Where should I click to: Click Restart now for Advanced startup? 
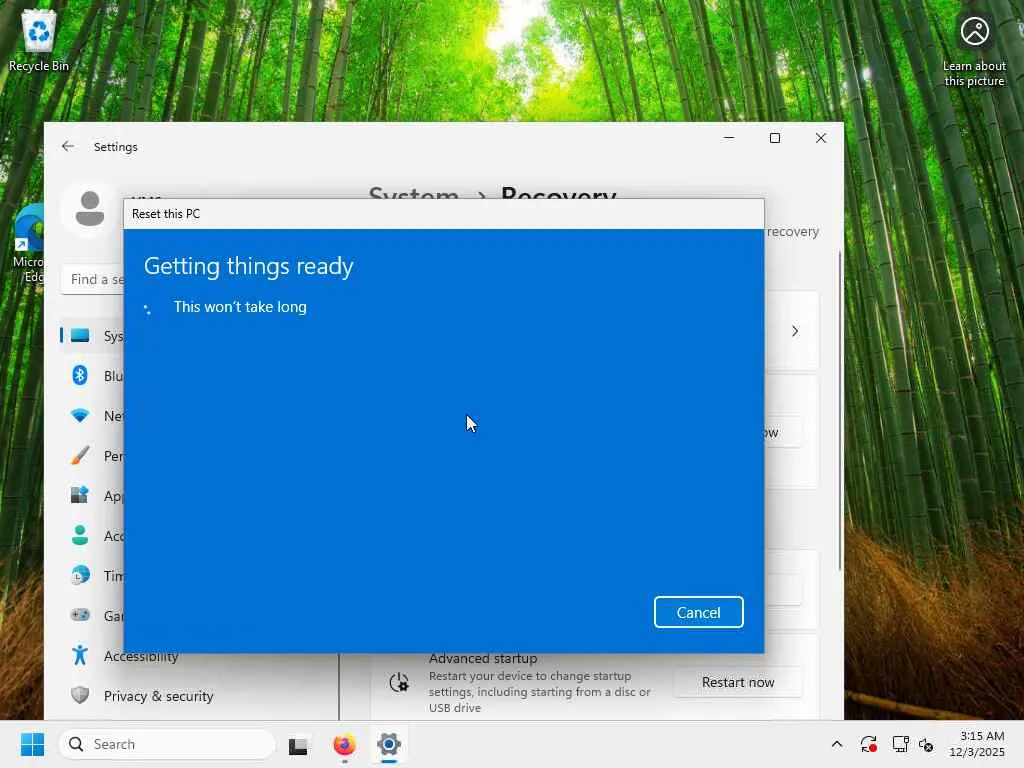(737, 682)
